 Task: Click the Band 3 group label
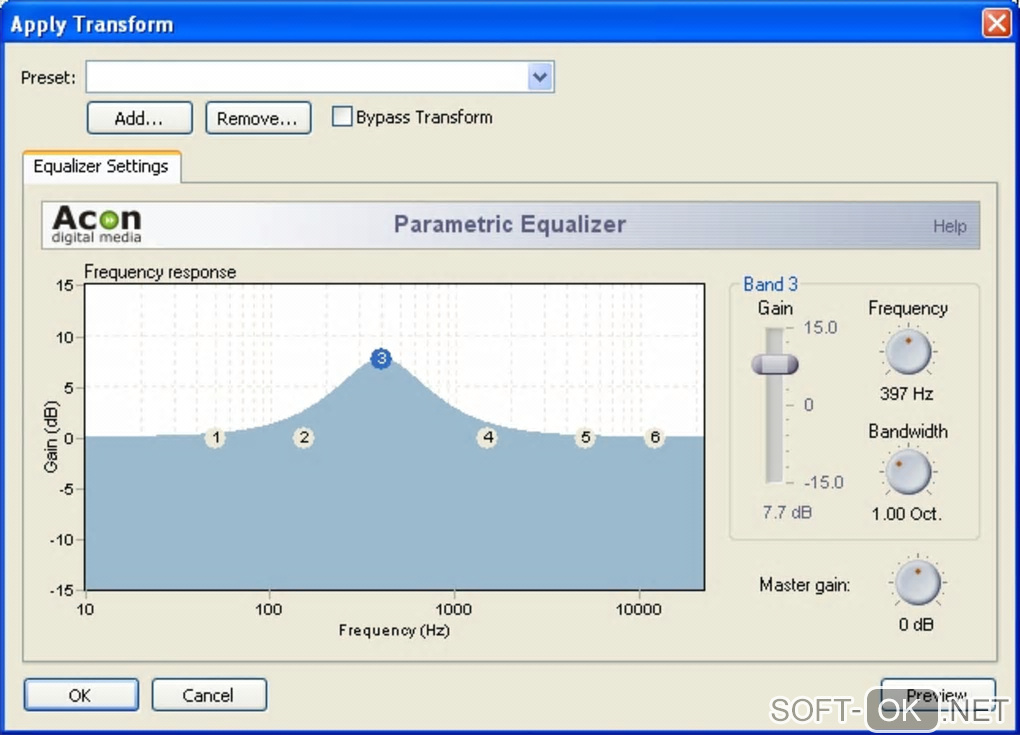tap(770, 284)
